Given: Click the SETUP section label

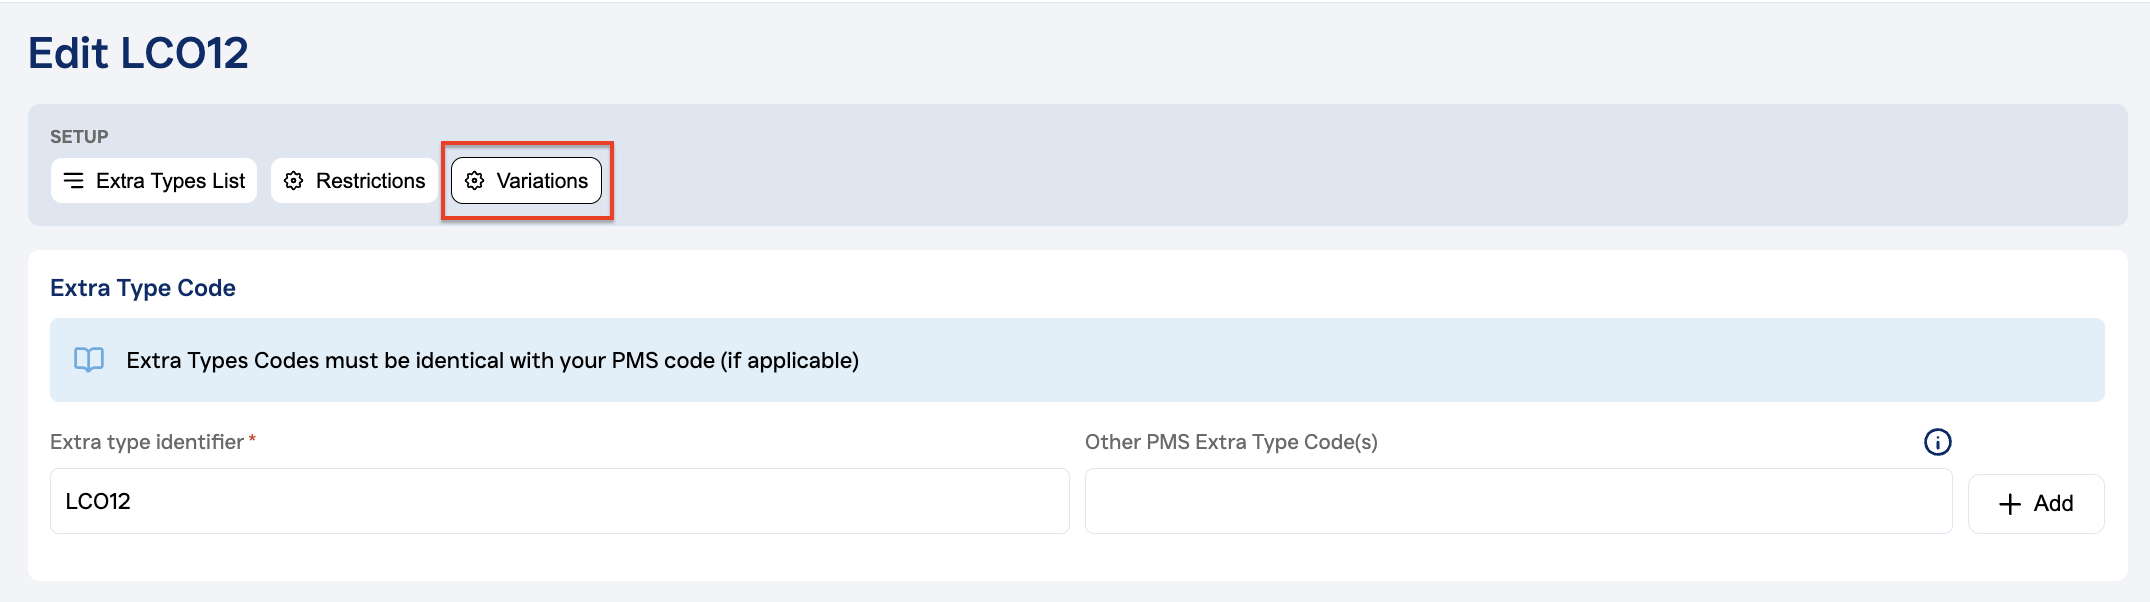Looking at the screenshot, I should [79, 137].
